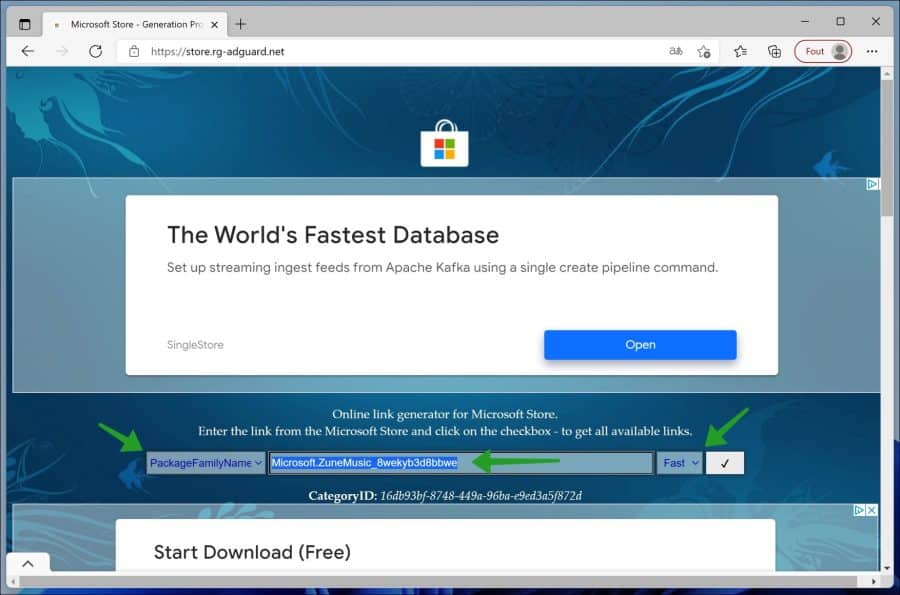
Task: Click the forward navigation arrow
Action: point(62,51)
